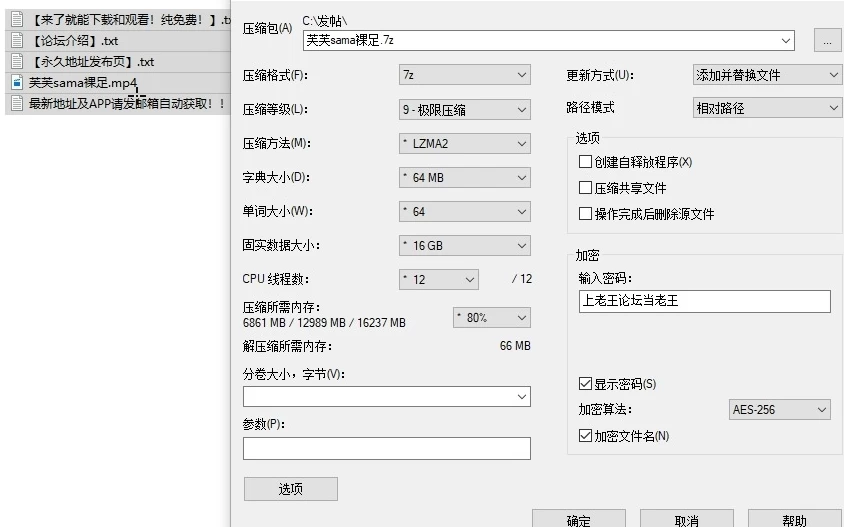Click the 帮助 button
Image resolution: width=844 pixels, height=527 pixels.
(x=794, y=518)
